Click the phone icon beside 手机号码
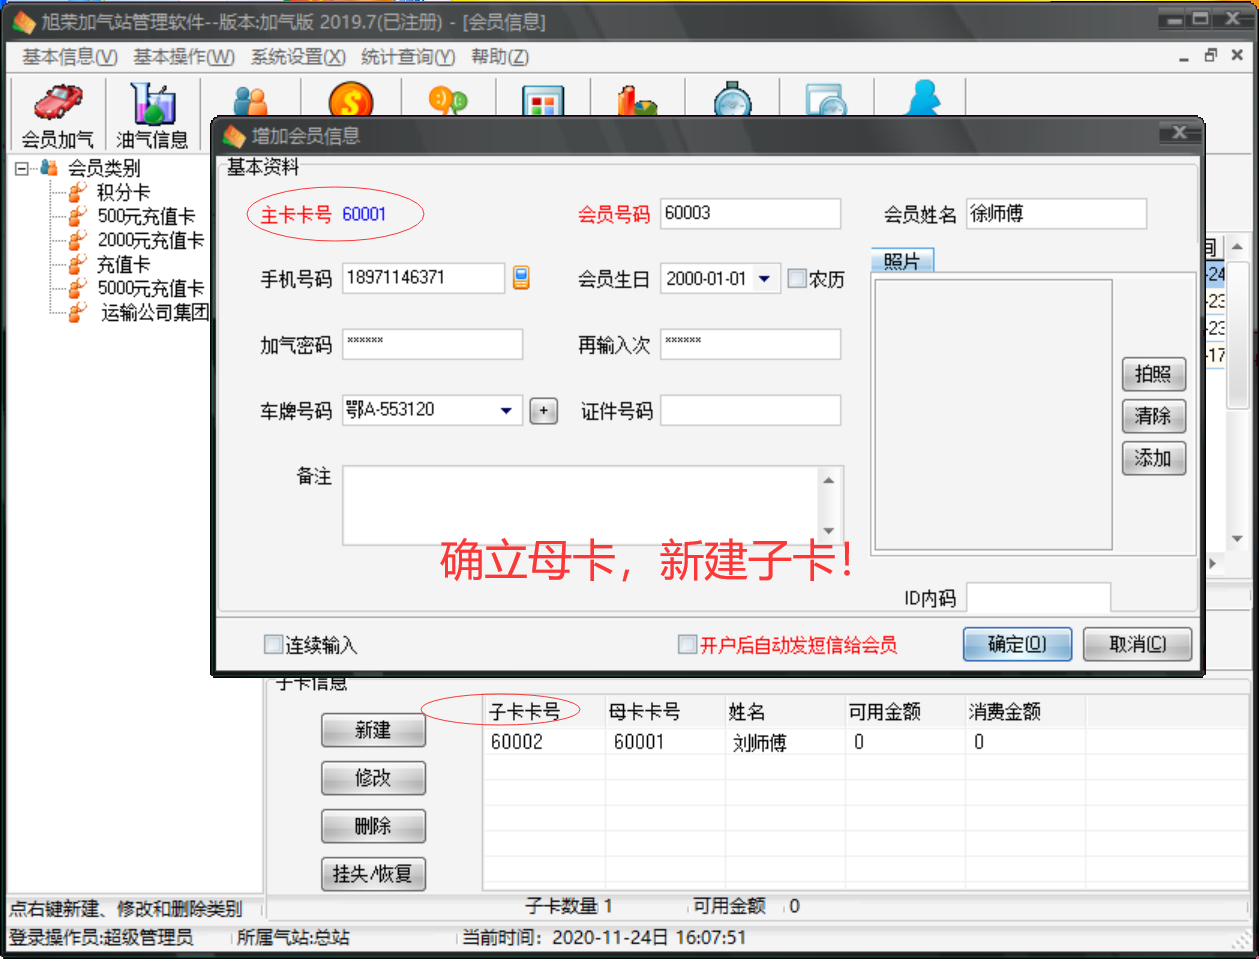The width and height of the screenshot is (1259, 959). [x=521, y=278]
